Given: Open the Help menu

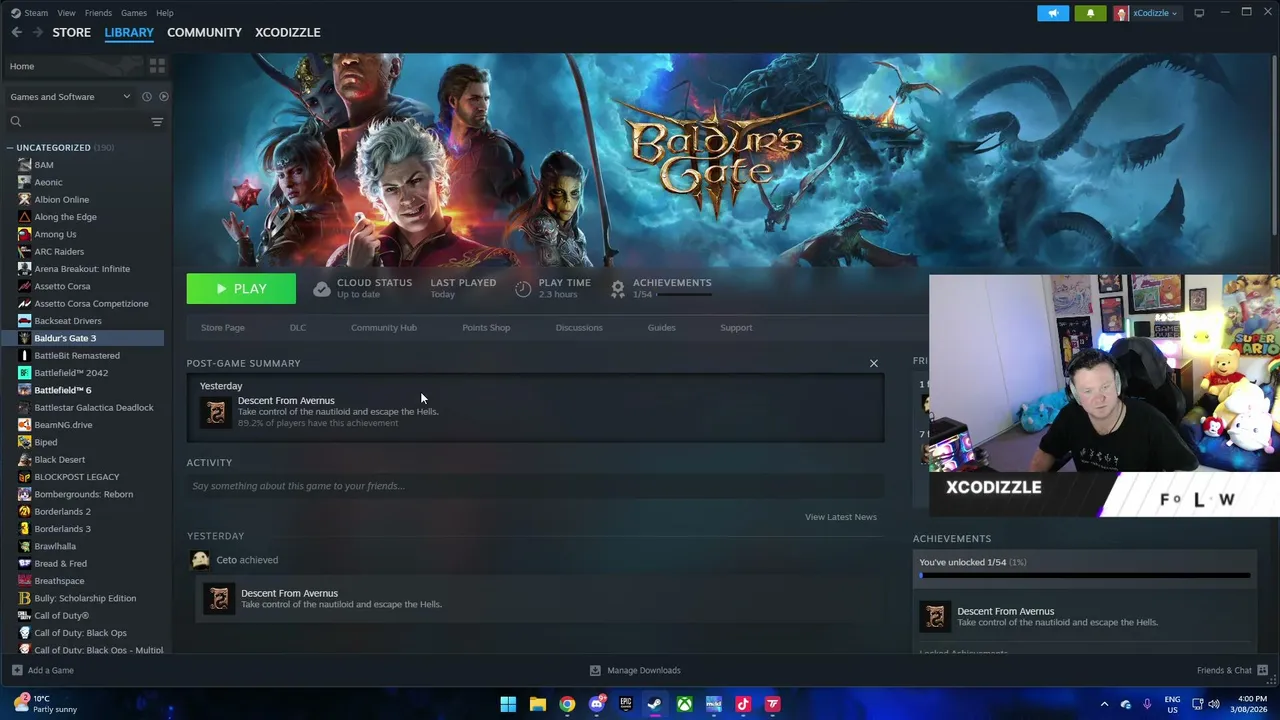Looking at the screenshot, I should 165,13.
